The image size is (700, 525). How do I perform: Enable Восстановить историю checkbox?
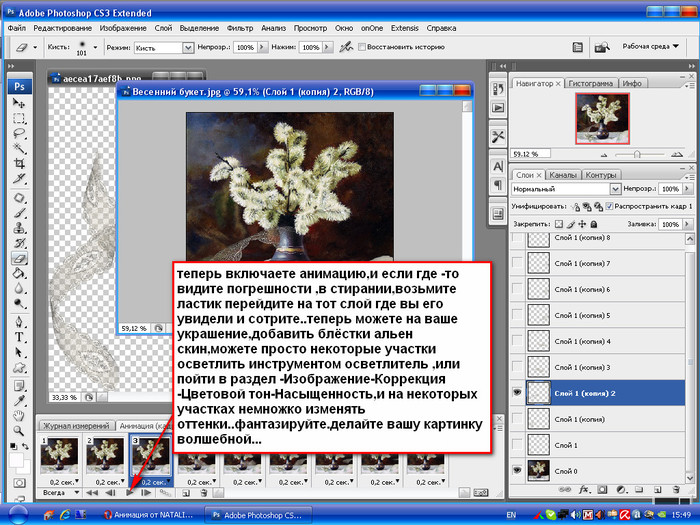point(362,47)
